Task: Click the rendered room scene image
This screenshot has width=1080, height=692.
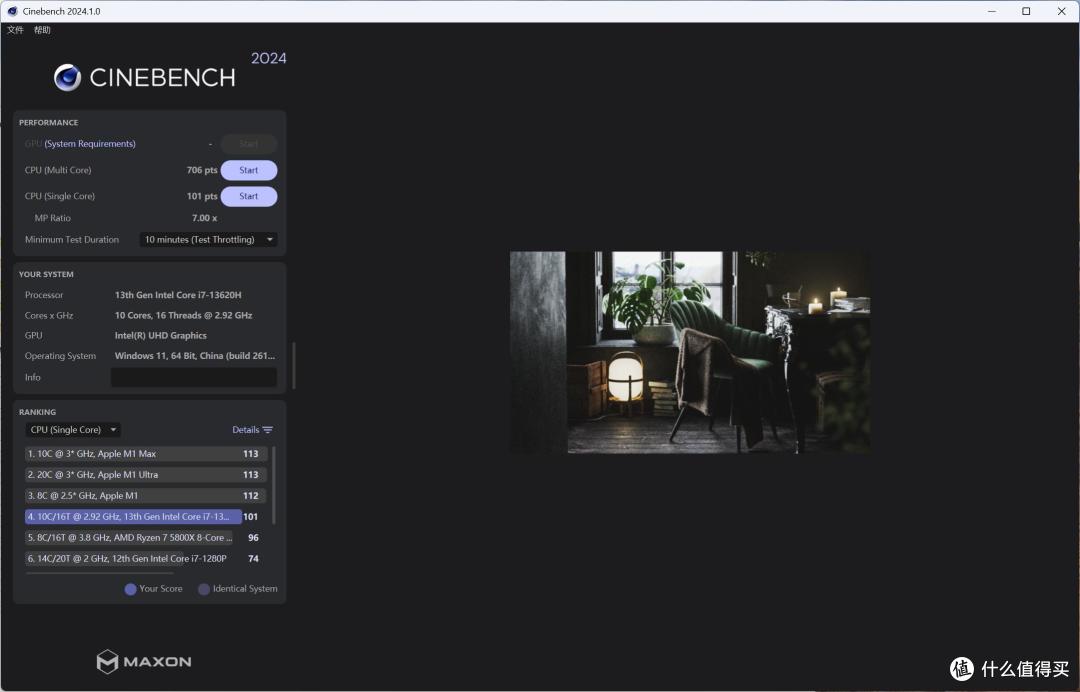Action: click(689, 352)
